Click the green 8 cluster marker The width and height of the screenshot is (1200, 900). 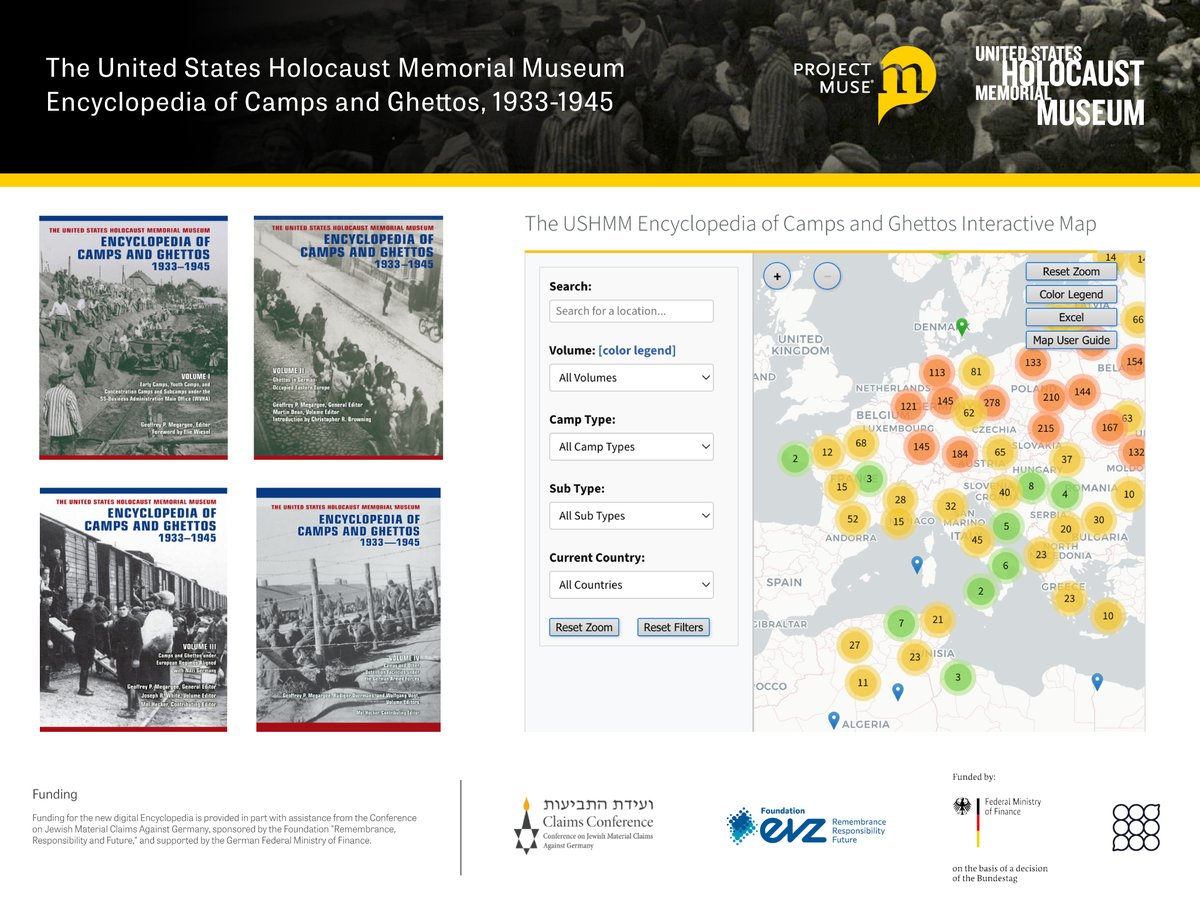(x=1031, y=486)
